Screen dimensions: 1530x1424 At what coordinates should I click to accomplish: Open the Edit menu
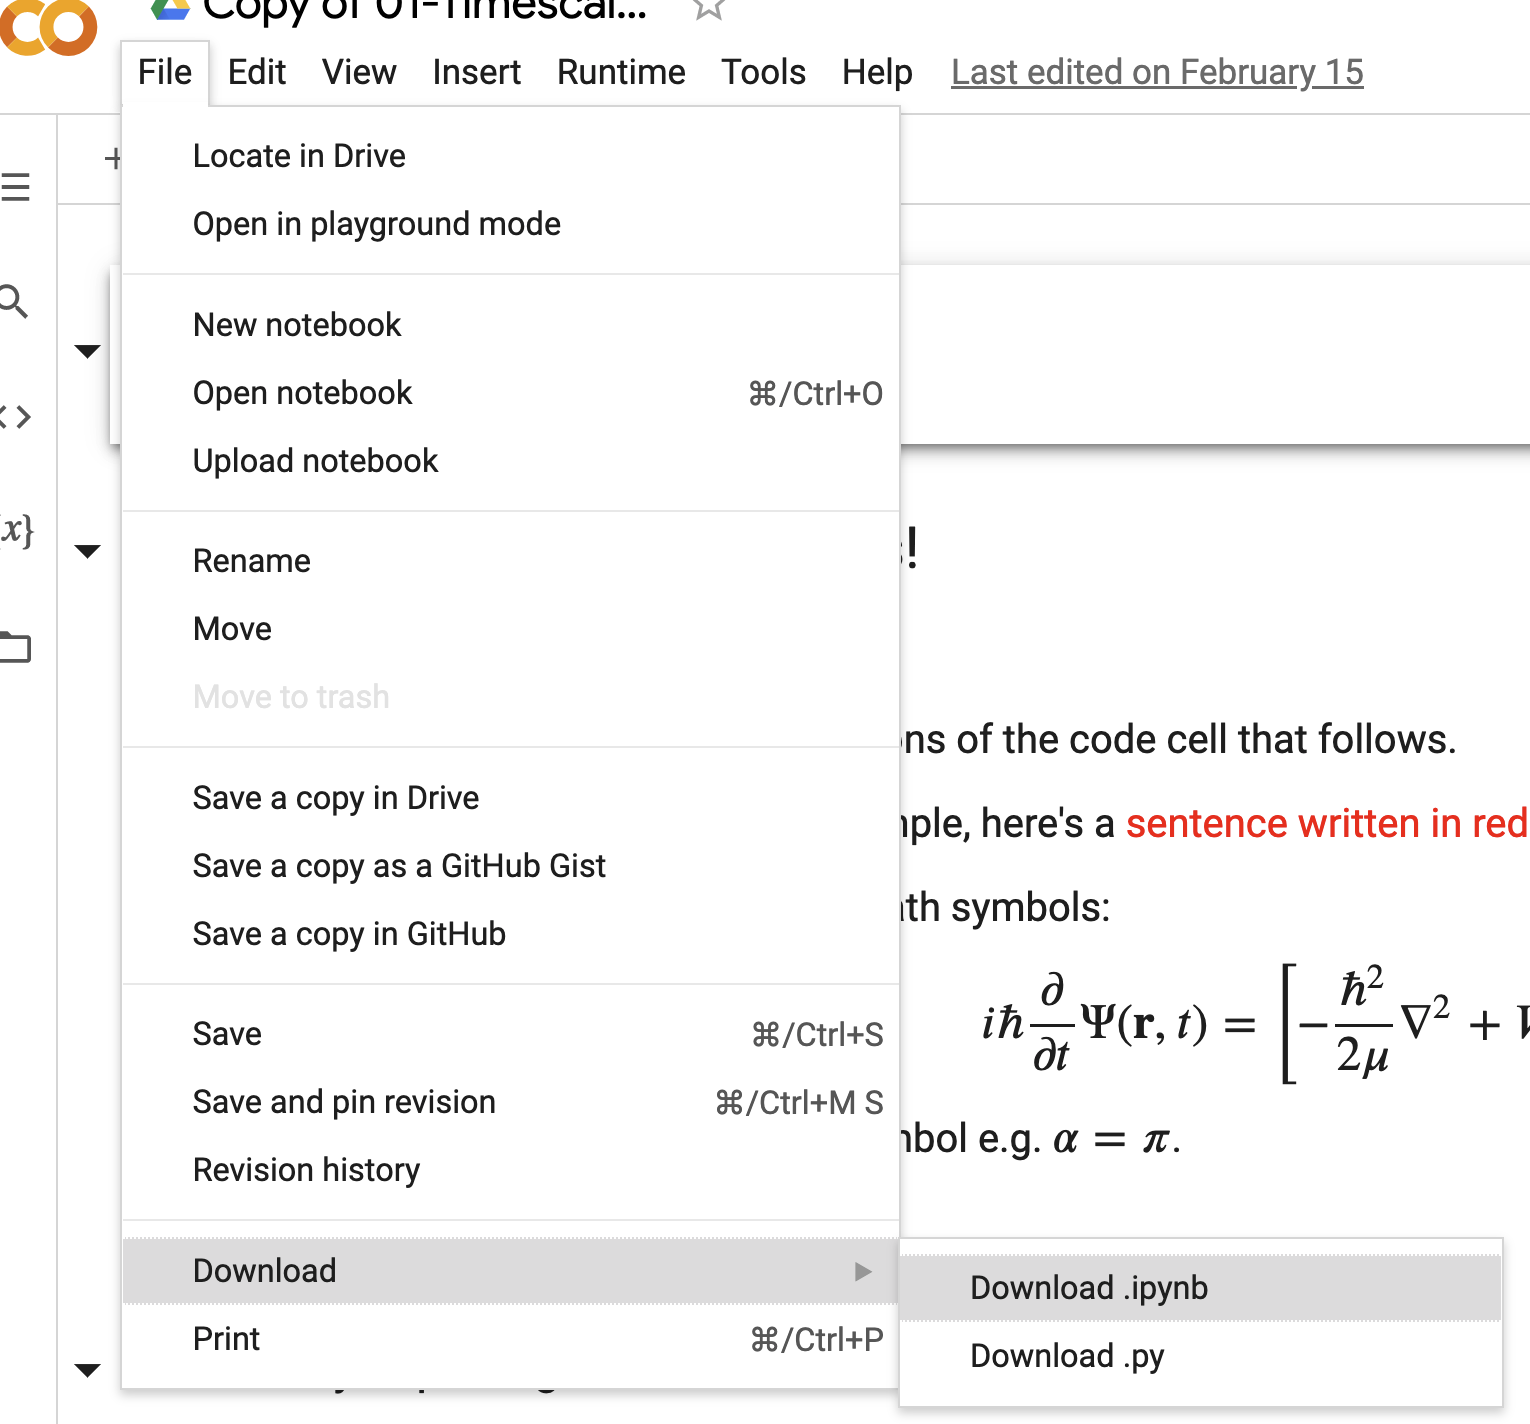(257, 73)
